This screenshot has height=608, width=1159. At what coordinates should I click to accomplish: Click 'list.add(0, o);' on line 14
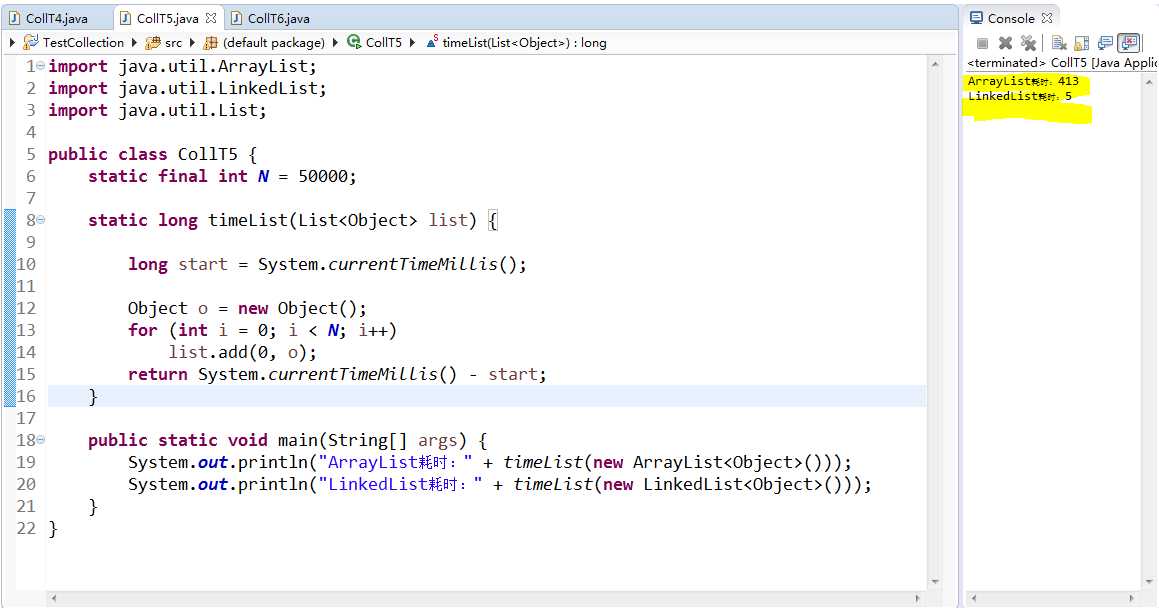pyautogui.click(x=242, y=352)
